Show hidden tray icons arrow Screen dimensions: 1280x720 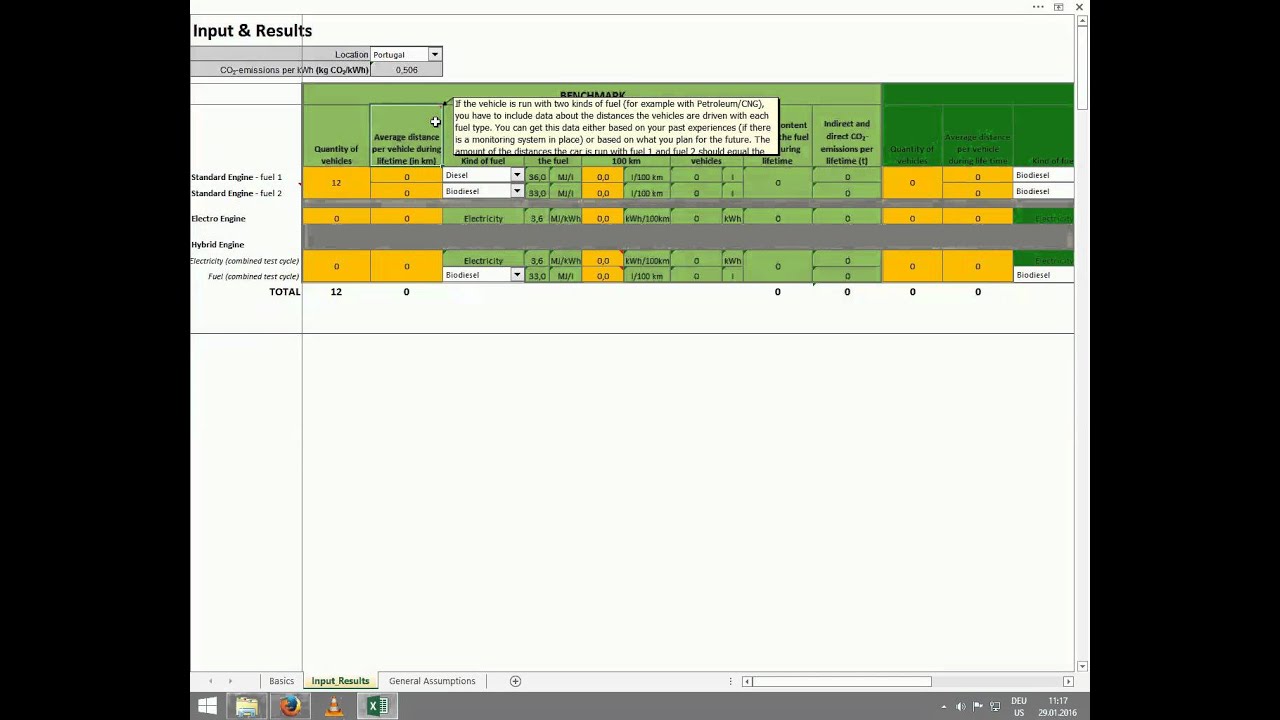click(944, 707)
